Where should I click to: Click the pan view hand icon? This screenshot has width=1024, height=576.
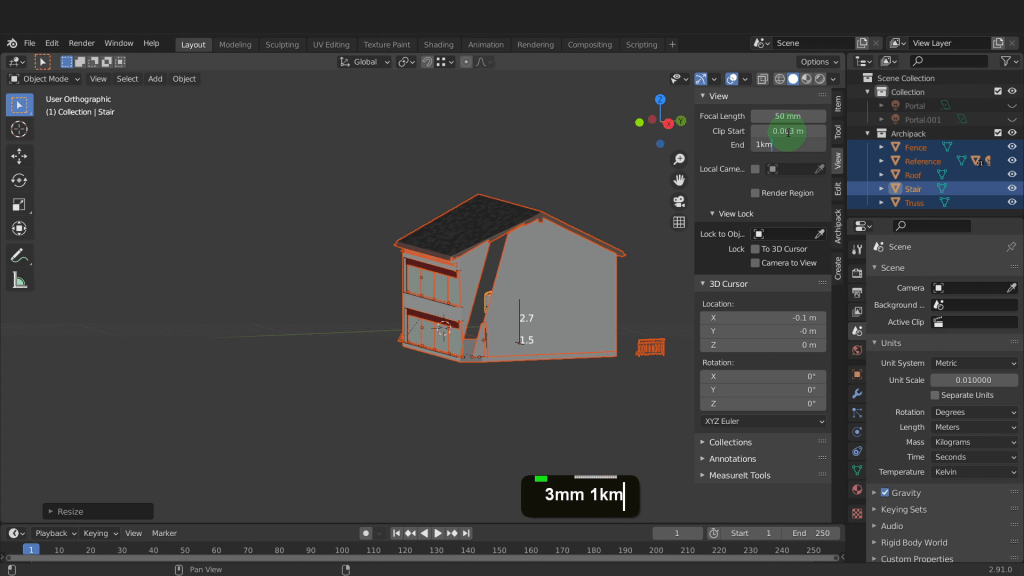pyautogui.click(x=679, y=180)
